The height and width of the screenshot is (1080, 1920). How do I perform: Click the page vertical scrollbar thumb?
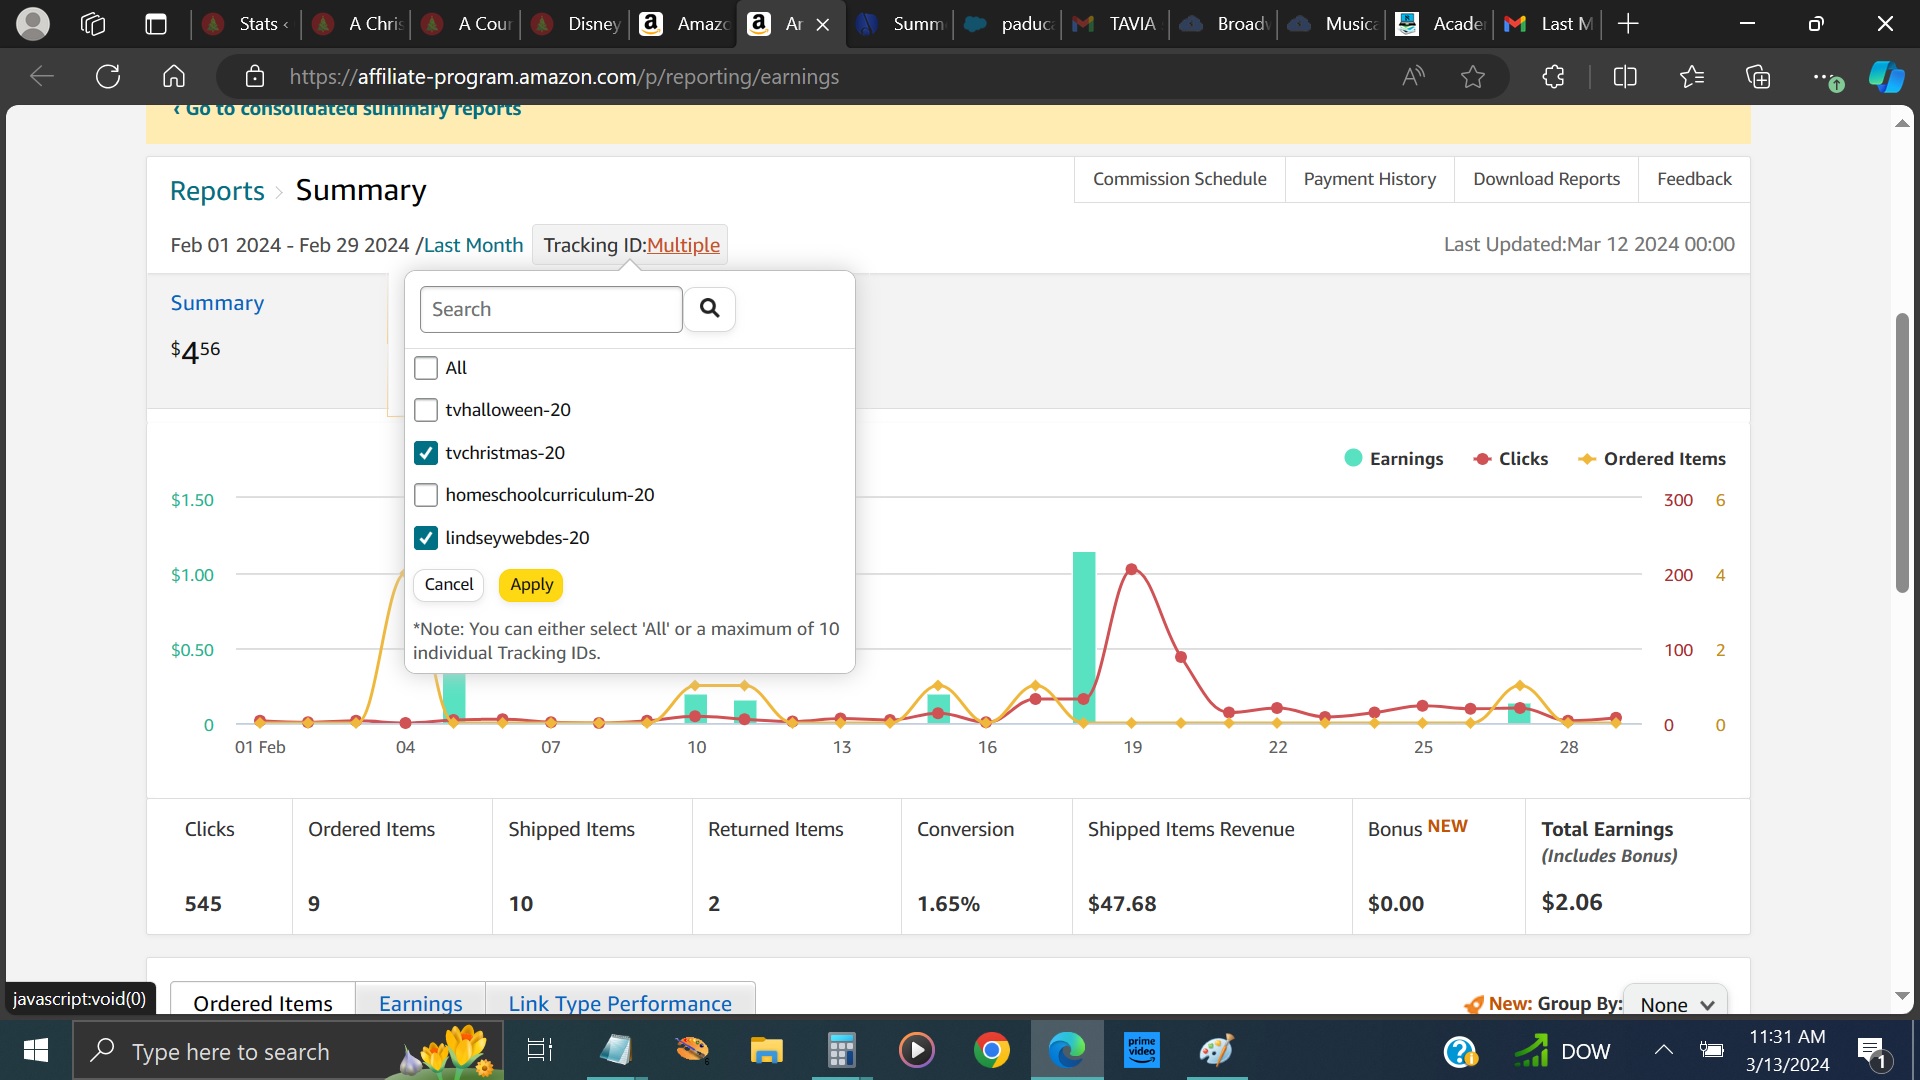point(1902,452)
